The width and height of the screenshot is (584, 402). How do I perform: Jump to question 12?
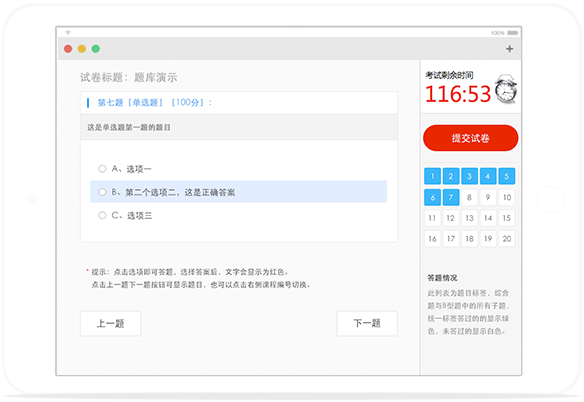pos(451,218)
